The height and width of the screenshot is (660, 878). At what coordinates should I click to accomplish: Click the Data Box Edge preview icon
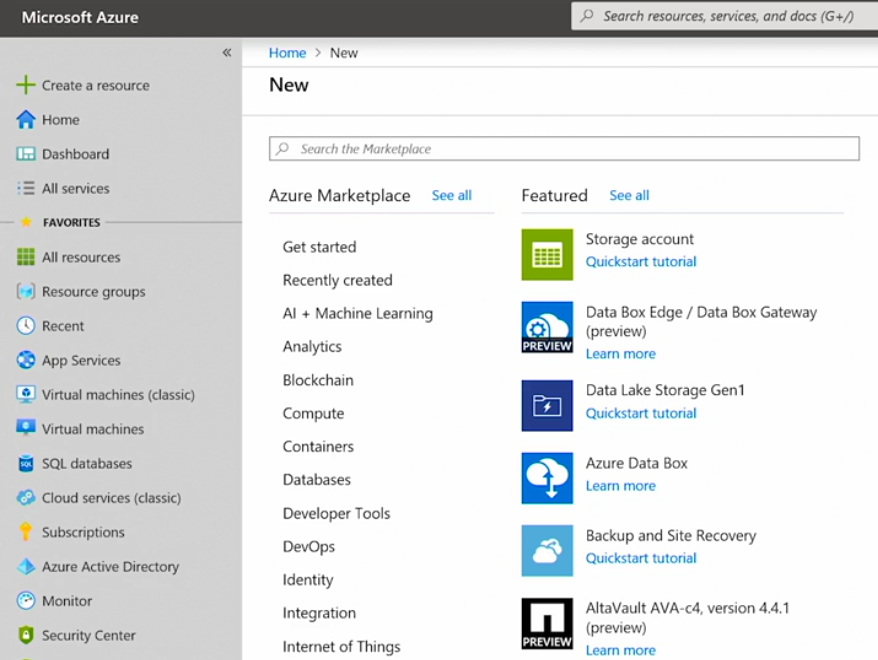547,327
